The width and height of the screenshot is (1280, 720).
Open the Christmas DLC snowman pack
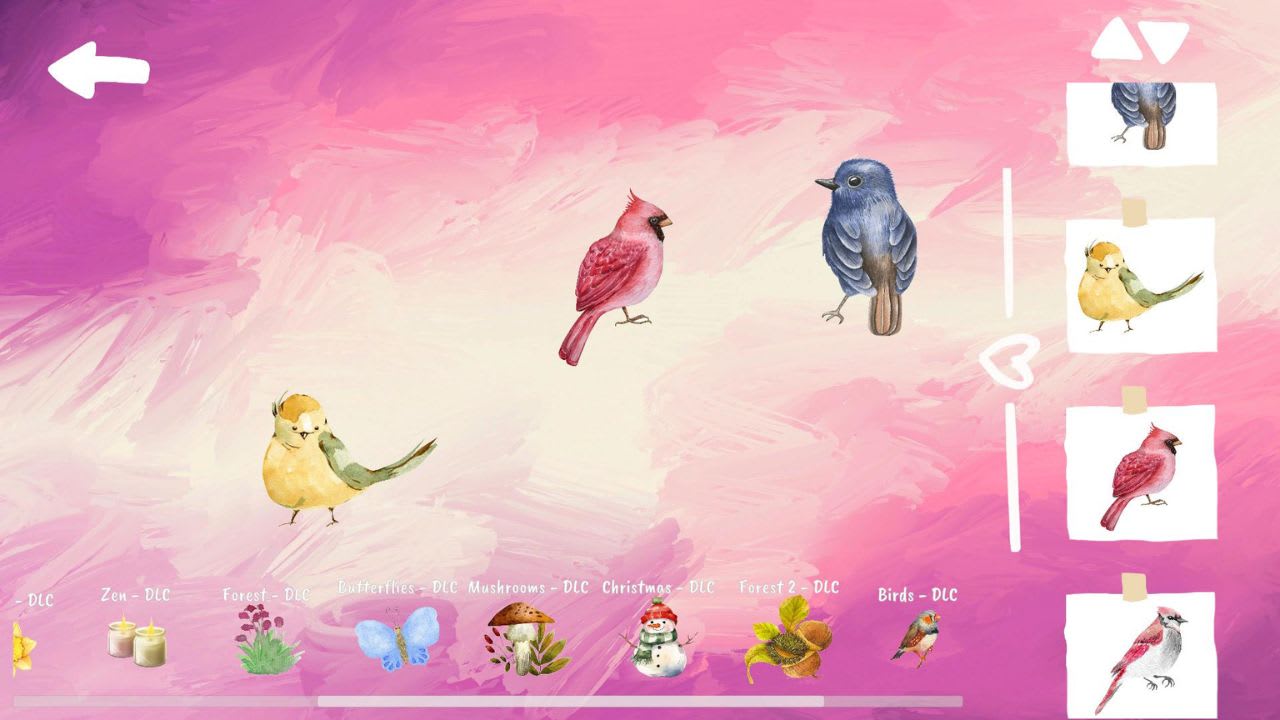click(x=656, y=640)
